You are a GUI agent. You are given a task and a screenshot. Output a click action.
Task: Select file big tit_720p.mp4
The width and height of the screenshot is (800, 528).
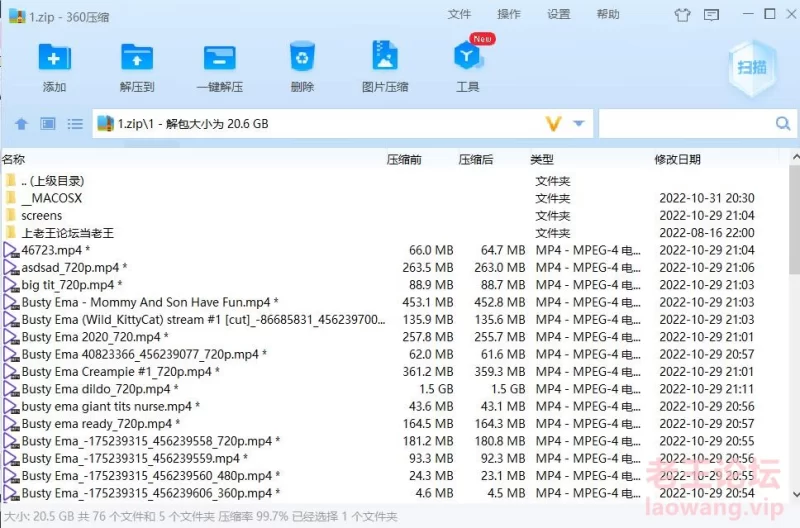pyautogui.click(x=72, y=285)
